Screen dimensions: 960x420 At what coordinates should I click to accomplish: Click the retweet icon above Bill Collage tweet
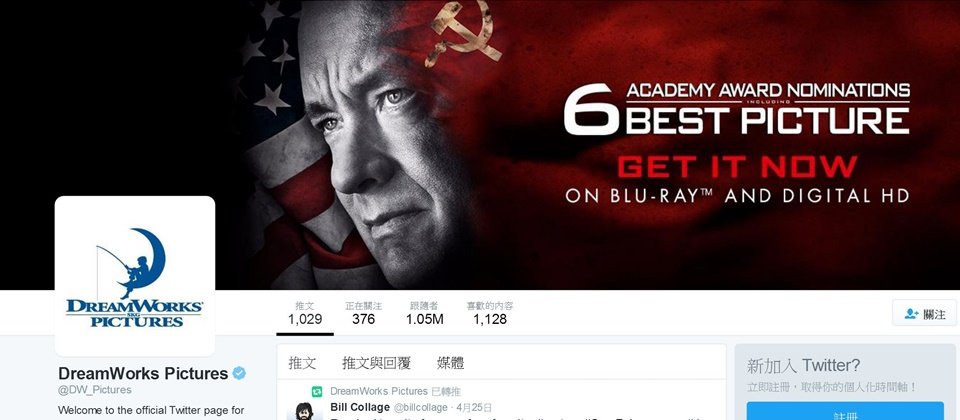[317, 391]
